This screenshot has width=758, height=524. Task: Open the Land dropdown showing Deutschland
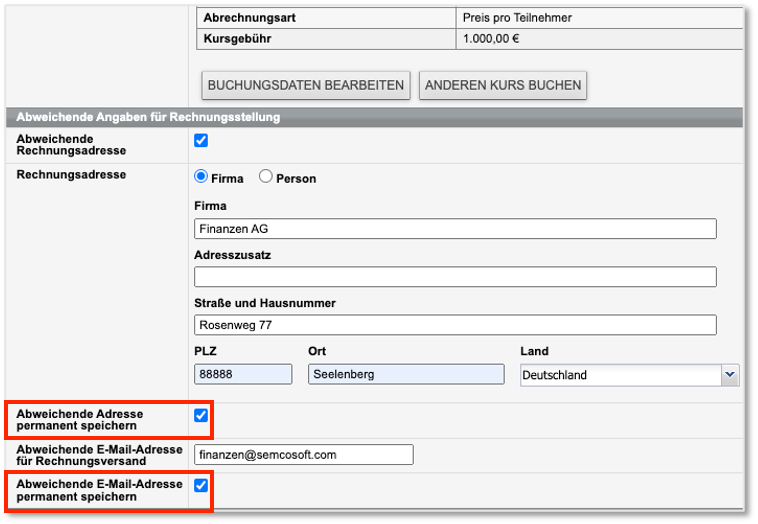coord(620,375)
